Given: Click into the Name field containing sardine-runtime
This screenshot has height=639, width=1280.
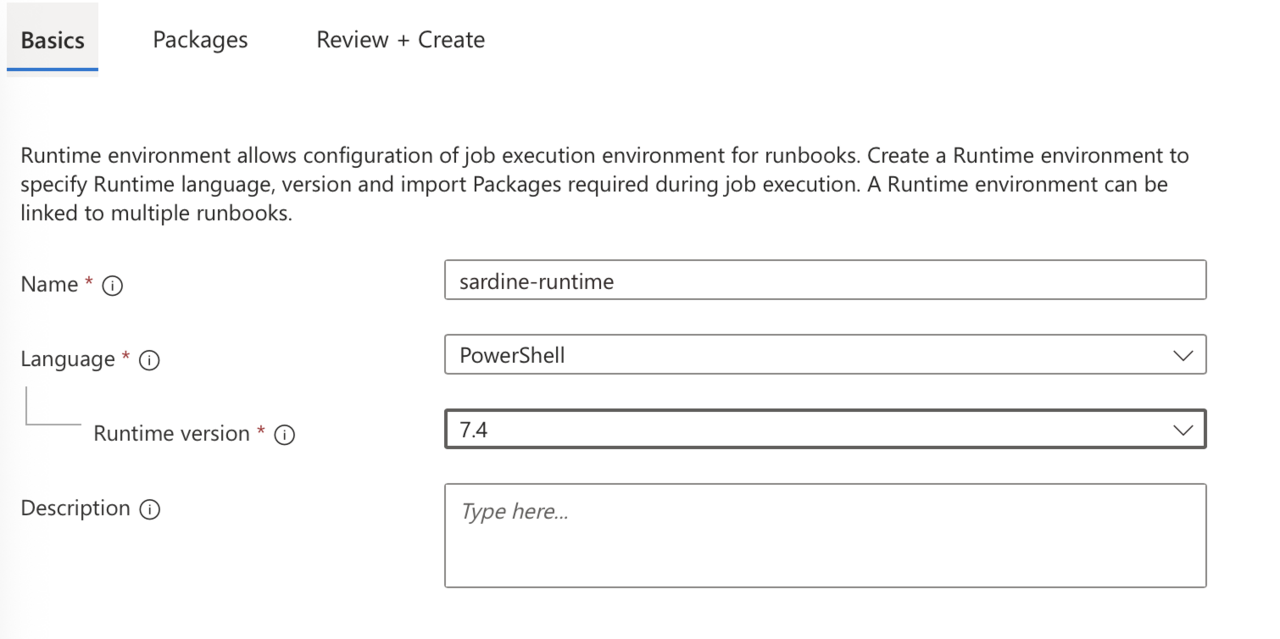Looking at the screenshot, I should [825, 280].
